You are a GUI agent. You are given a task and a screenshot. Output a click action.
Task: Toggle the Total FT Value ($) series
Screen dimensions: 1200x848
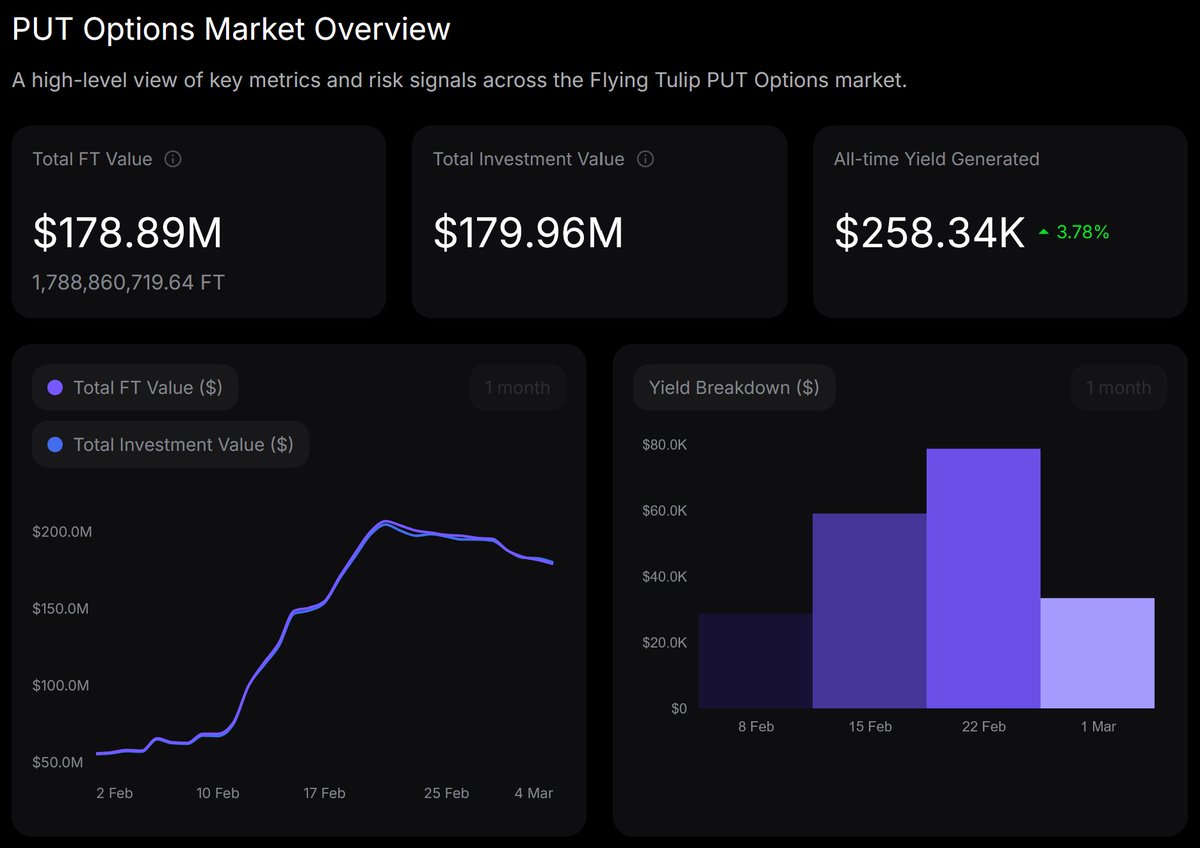pyautogui.click(x=135, y=388)
